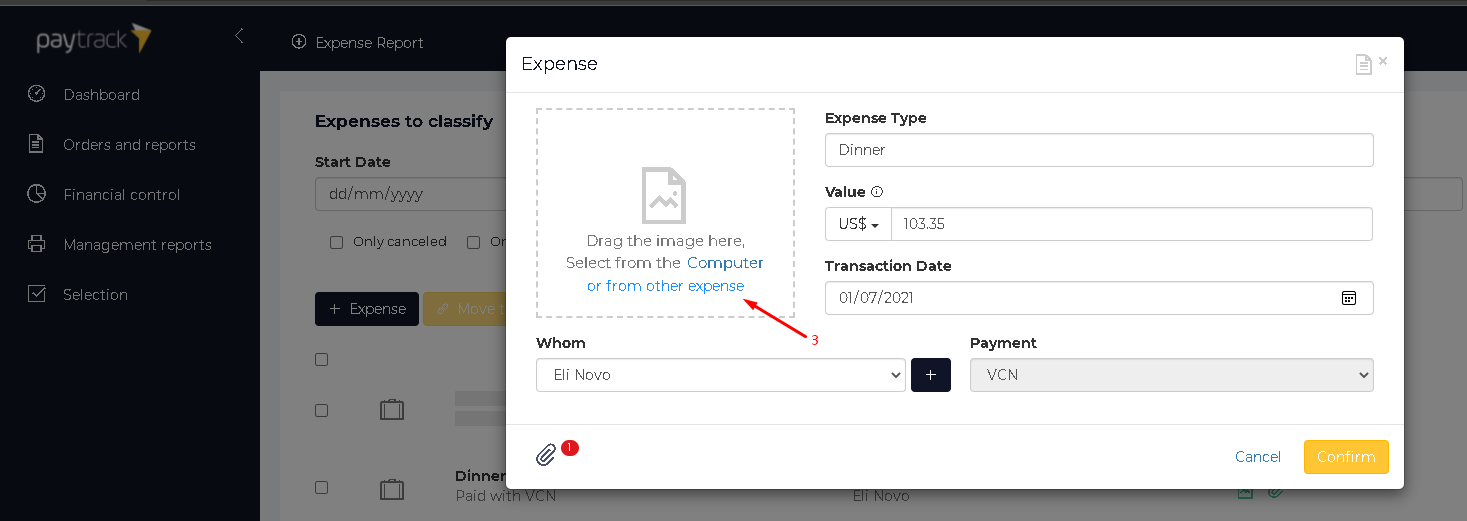Screen dimensions: 1467x521
Task: Open Orders and reports menu item
Action: coord(129,145)
